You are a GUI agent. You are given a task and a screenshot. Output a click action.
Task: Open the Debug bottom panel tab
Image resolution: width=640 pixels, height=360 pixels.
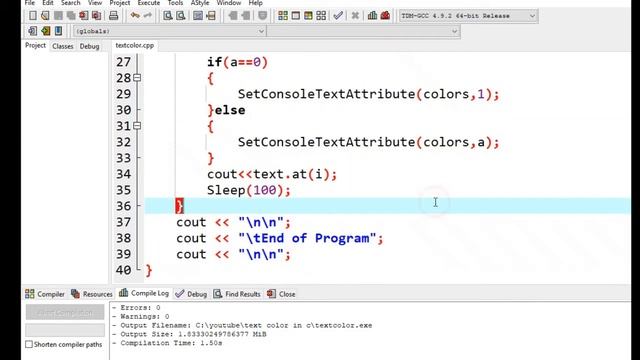pos(191,294)
